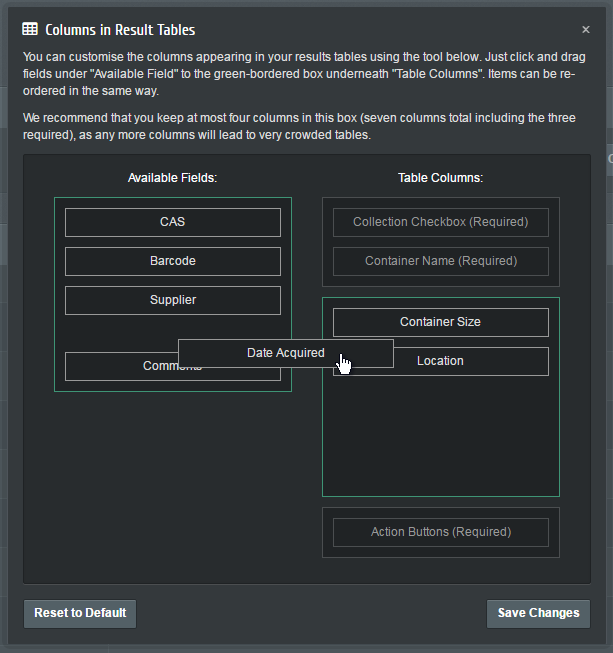Click Reset to Default button
This screenshot has height=653, width=613.
click(80, 613)
